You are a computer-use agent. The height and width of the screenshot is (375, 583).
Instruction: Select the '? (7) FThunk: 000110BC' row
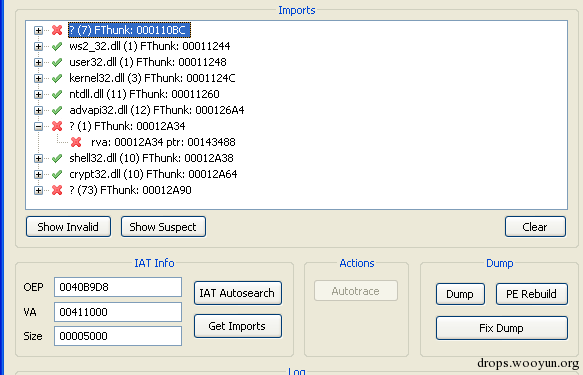129,30
